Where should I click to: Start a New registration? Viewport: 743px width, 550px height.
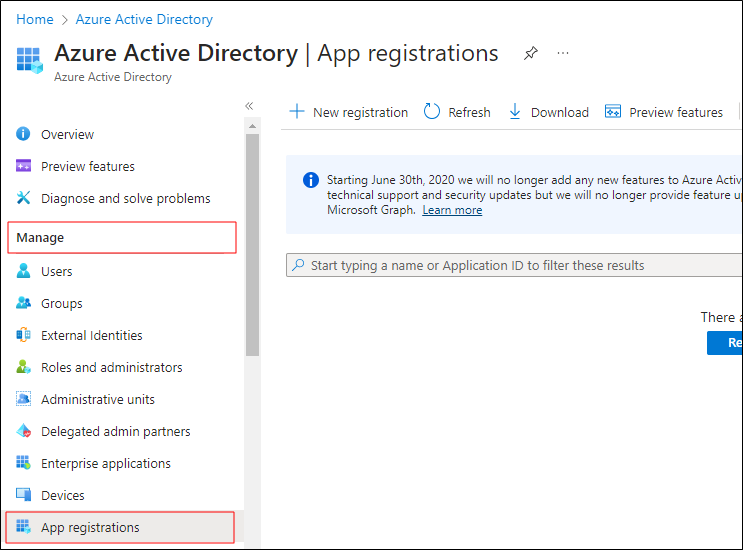(x=349, y=112)
